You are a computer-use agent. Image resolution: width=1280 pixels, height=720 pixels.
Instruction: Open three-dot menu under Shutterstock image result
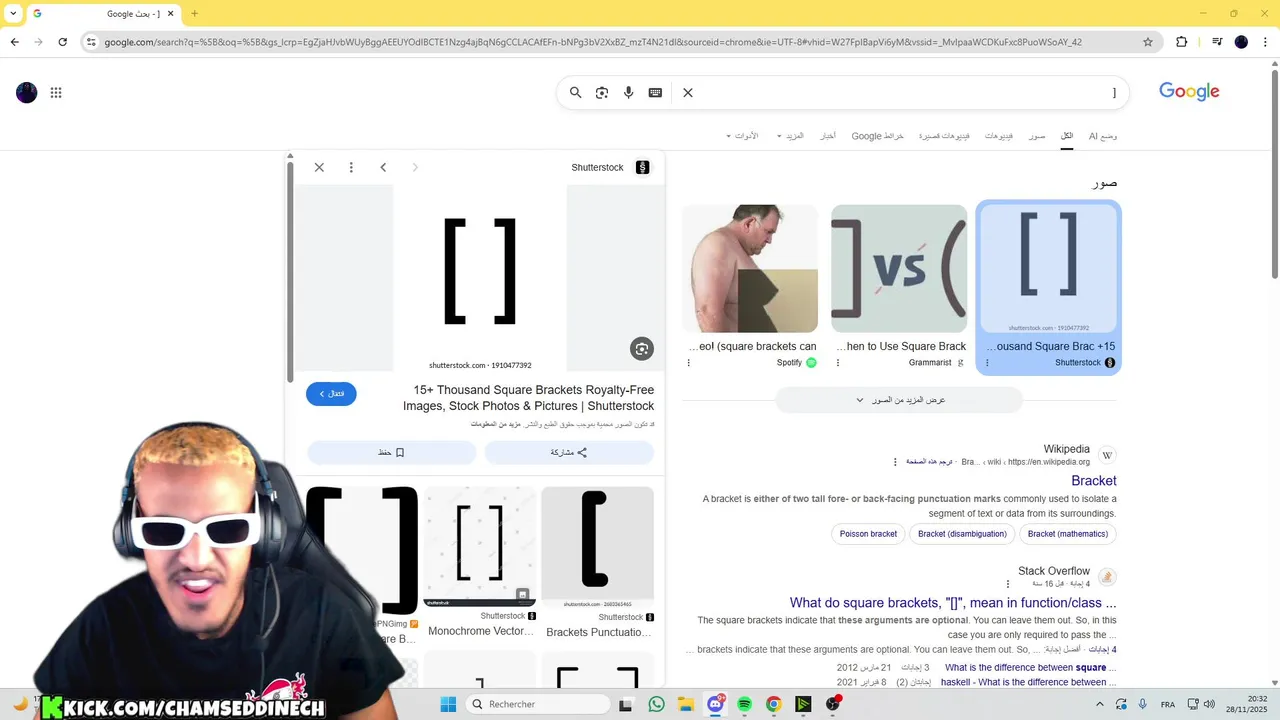(987, 363)
